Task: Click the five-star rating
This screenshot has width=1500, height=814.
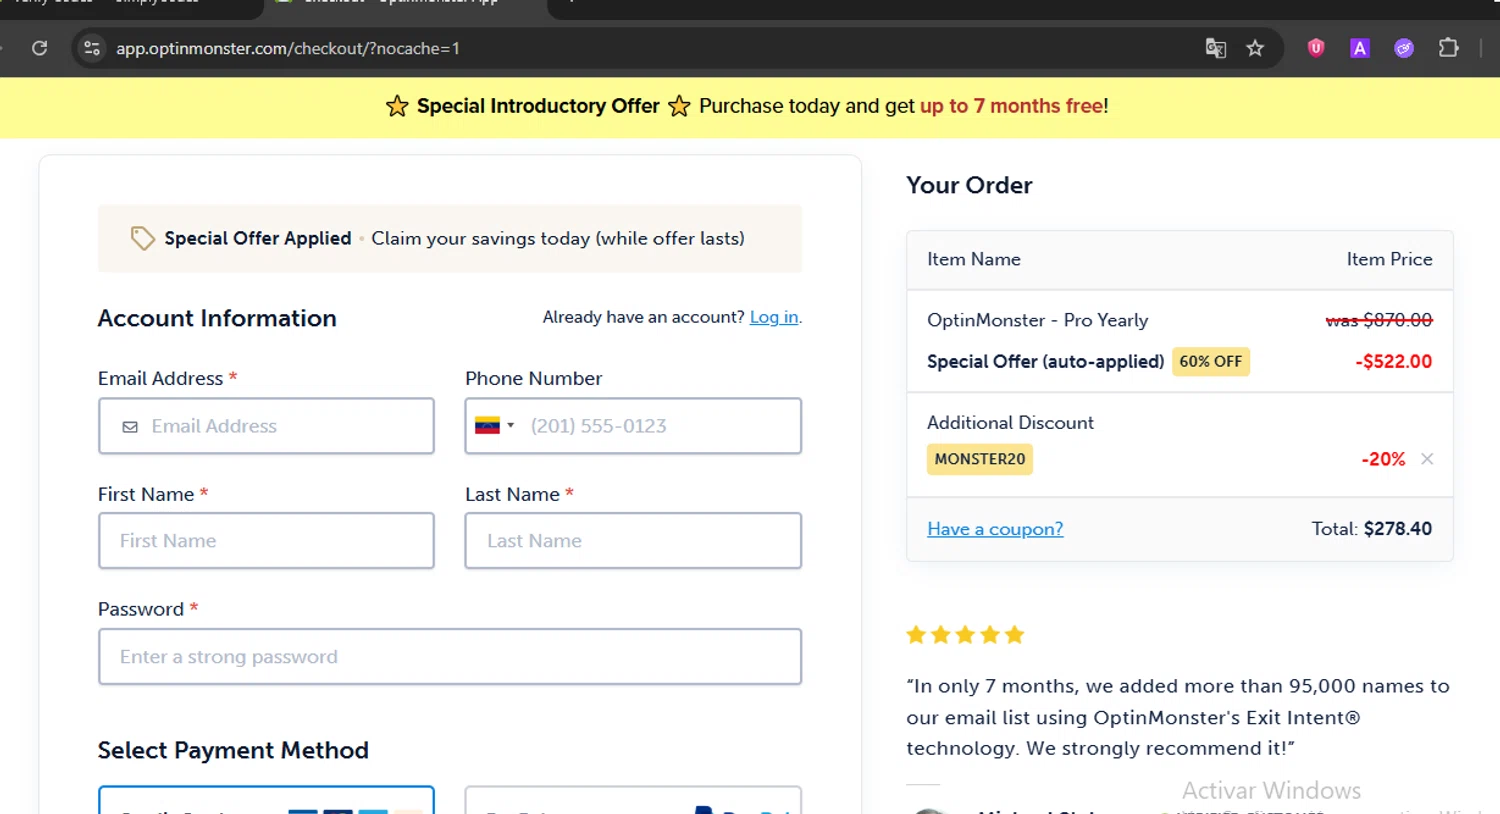Action: 965,635
